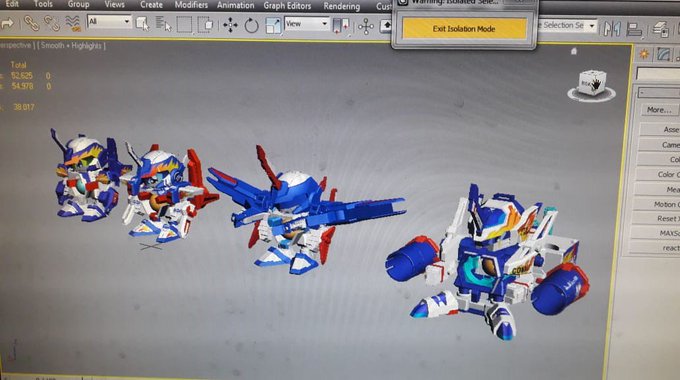The height and width of the screenshot is (380, 680).
Task: Choose the Unlink Selection tool
Action: tap(52, 23)
